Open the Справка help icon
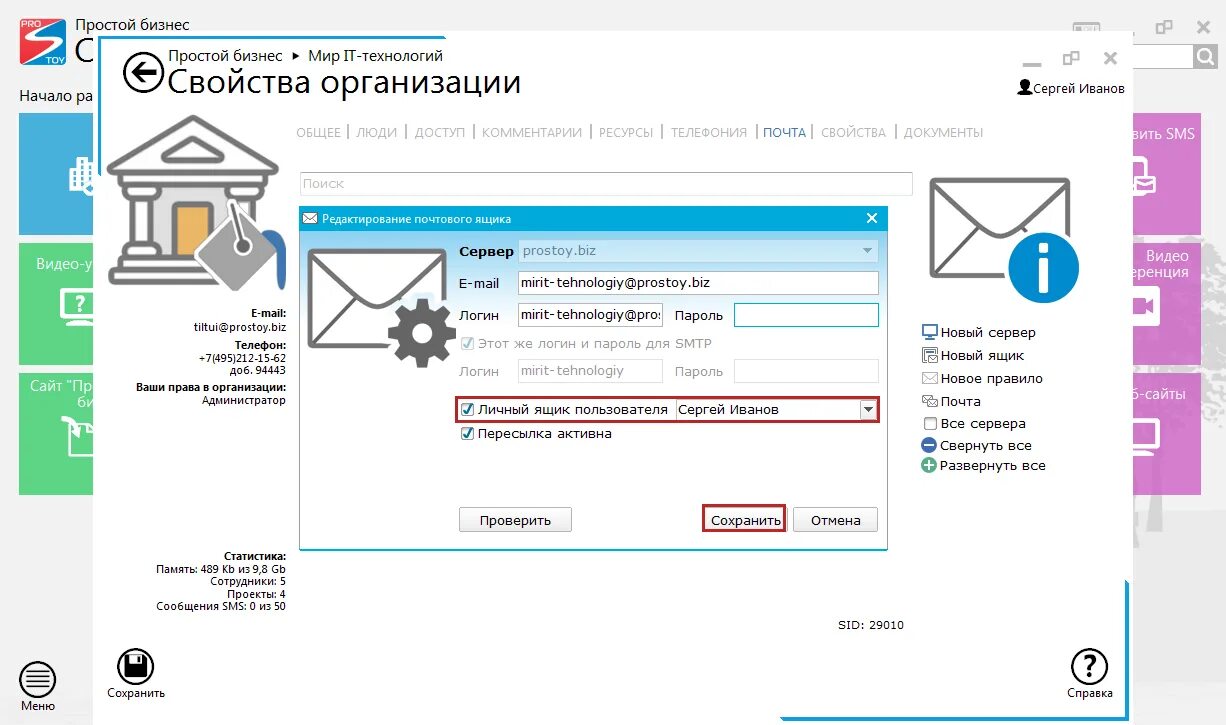The image size is (1226, 725). (1089, 667)
